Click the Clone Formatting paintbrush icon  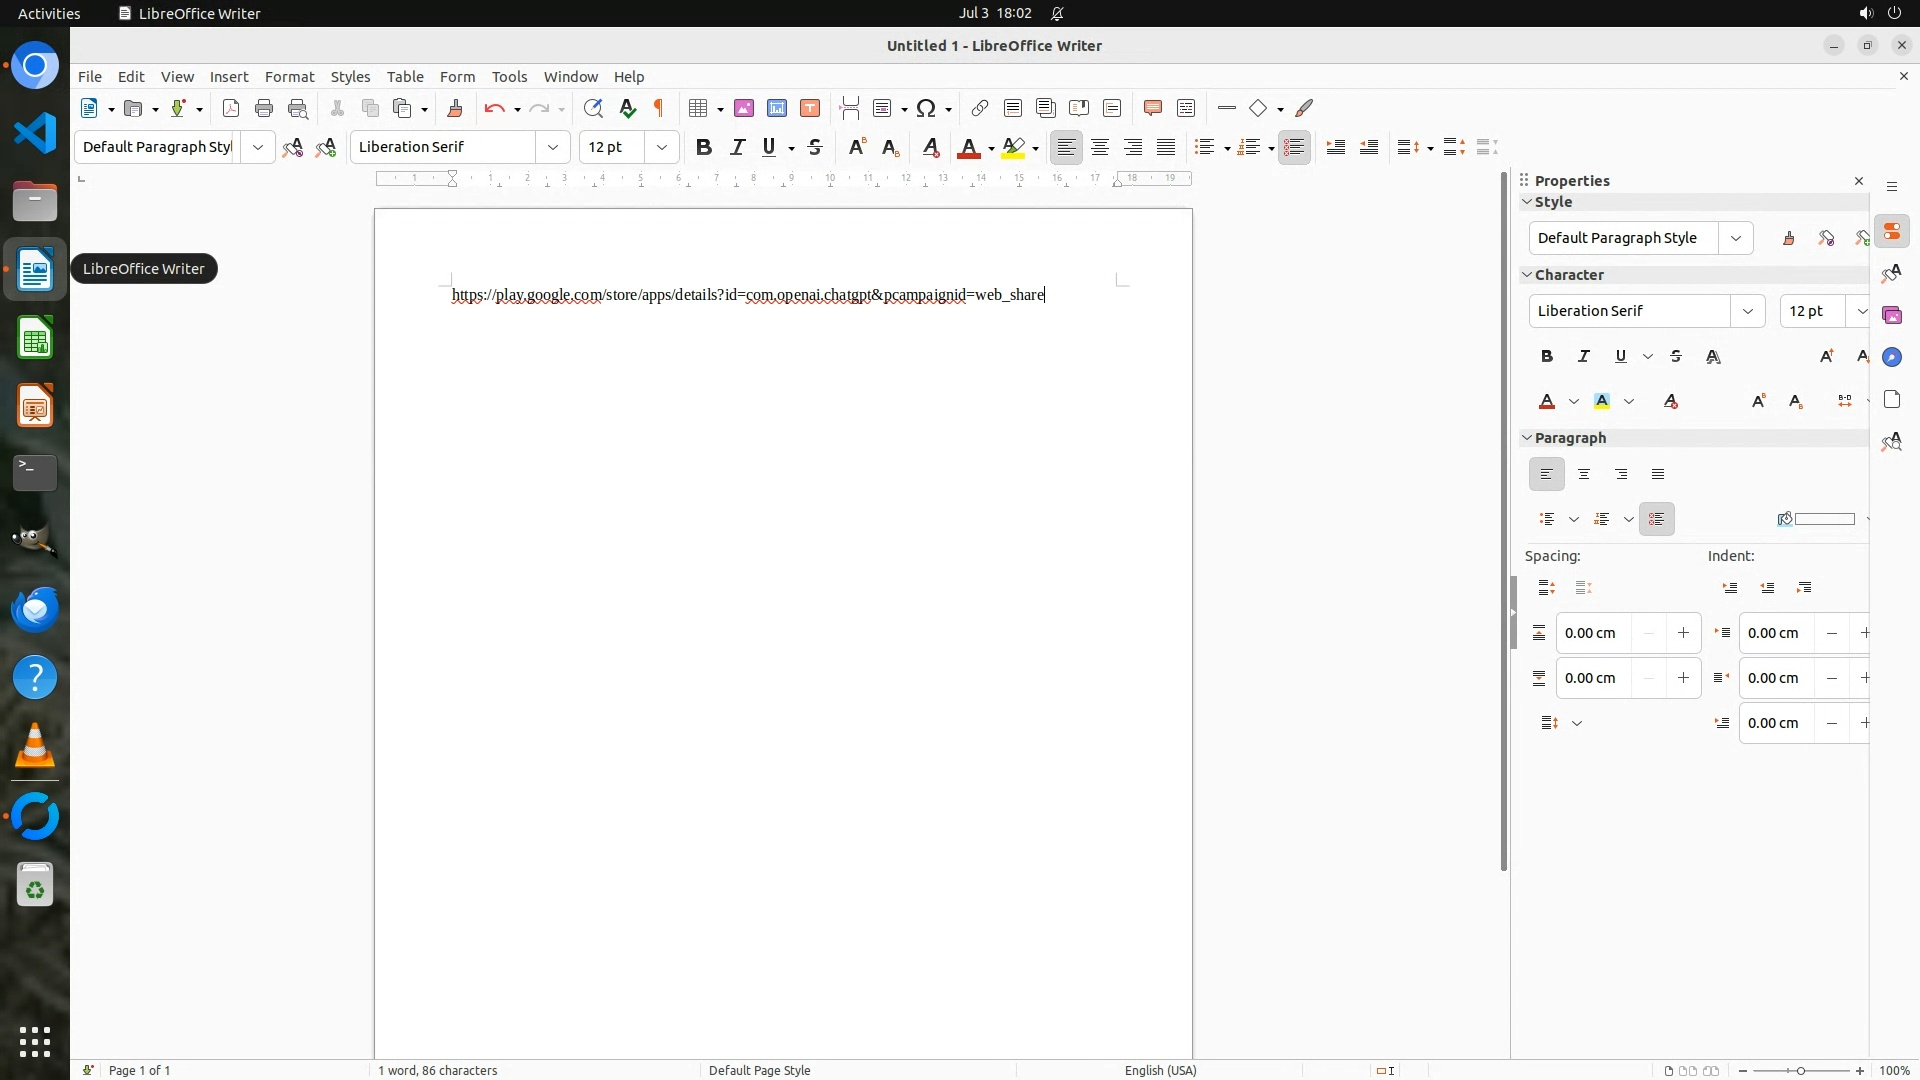[455, 109]
